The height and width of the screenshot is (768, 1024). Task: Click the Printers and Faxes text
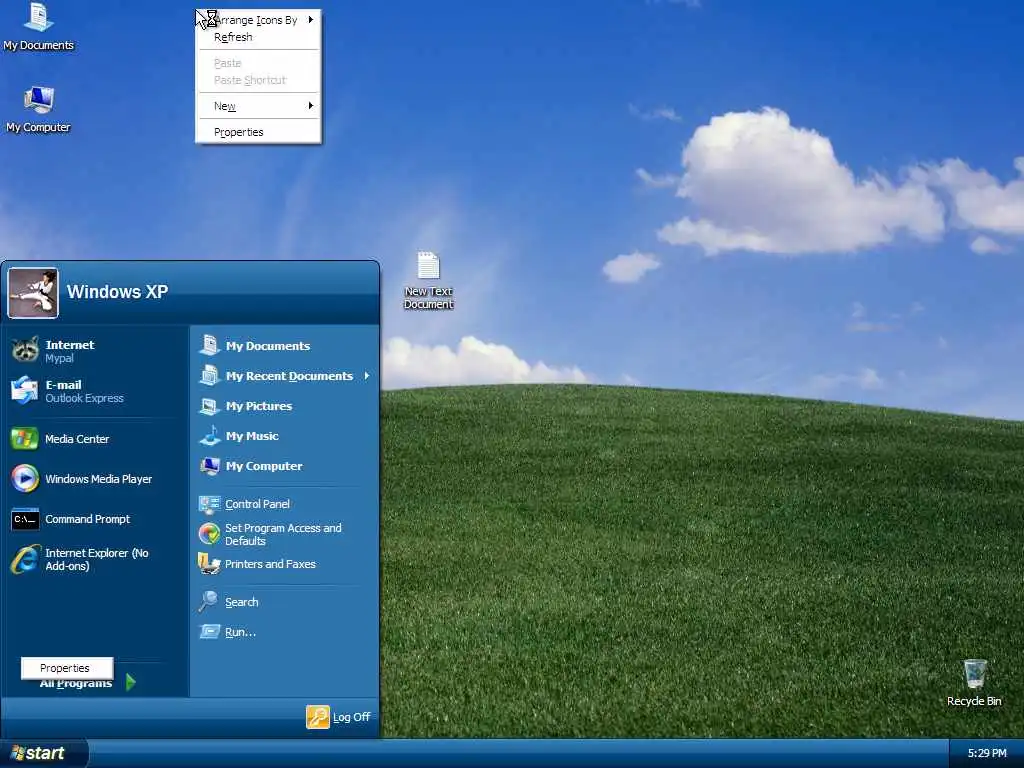coord(270,564)
